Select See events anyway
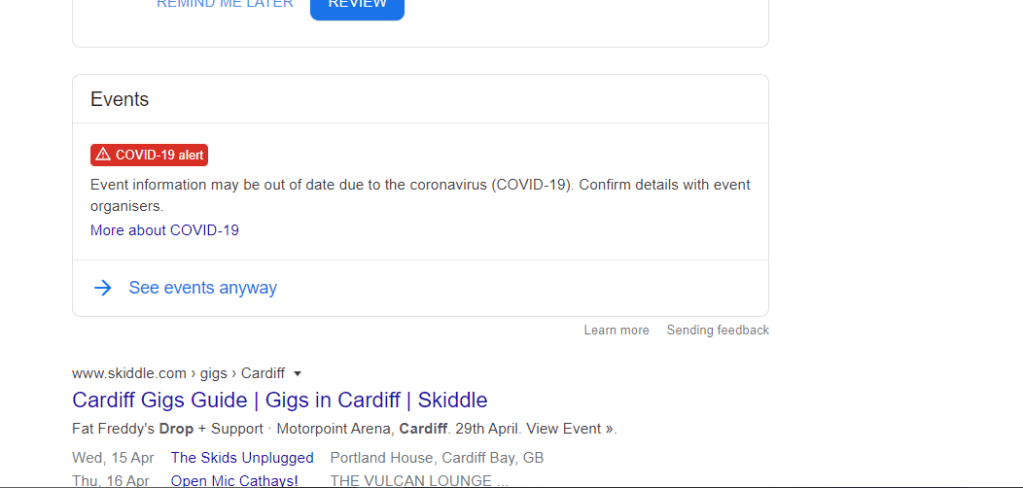This screenshot has height=488, width=1023. [x=202, y=288]
